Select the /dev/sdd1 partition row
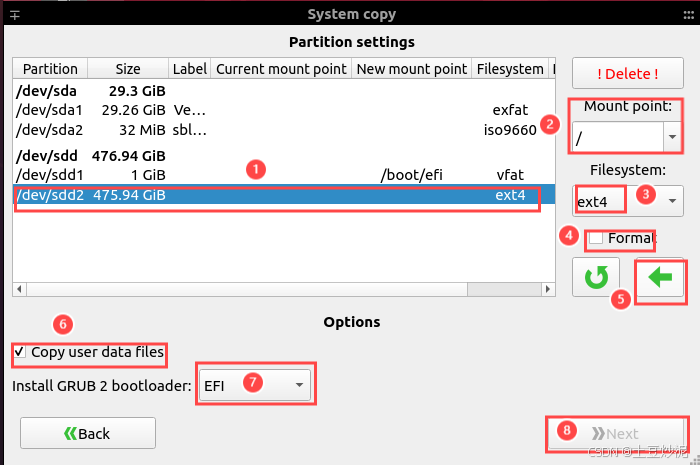Viewport: 700px width, 465px height. pos(284,175)
